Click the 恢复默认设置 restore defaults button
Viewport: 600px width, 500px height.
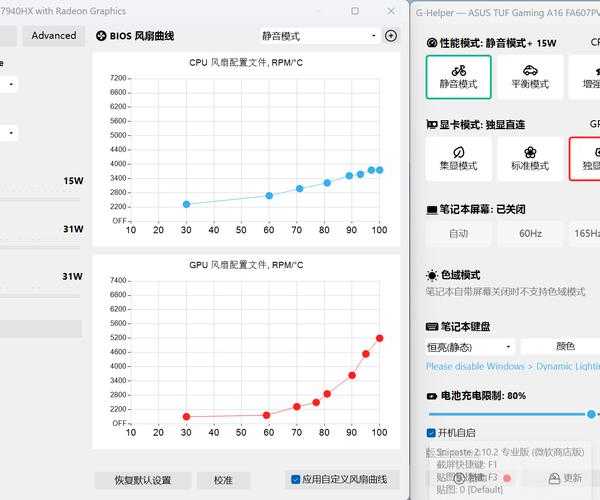coord(143,480)
